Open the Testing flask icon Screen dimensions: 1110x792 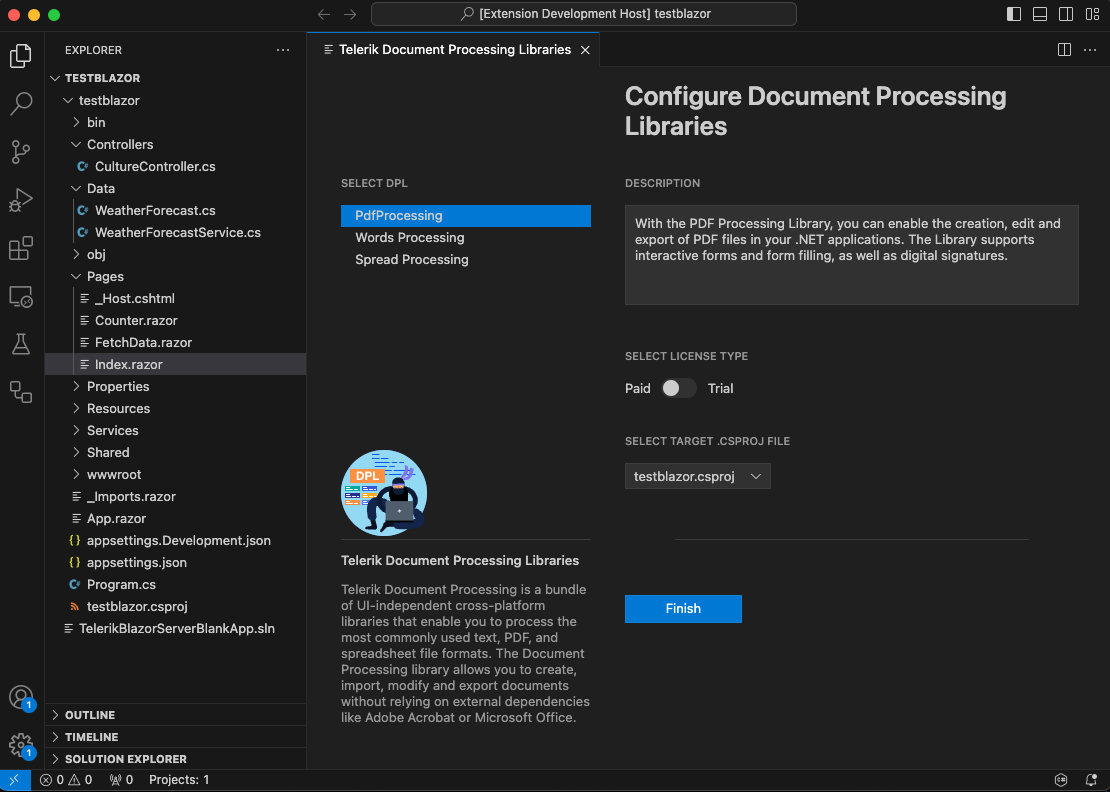(x=21, y=344)
